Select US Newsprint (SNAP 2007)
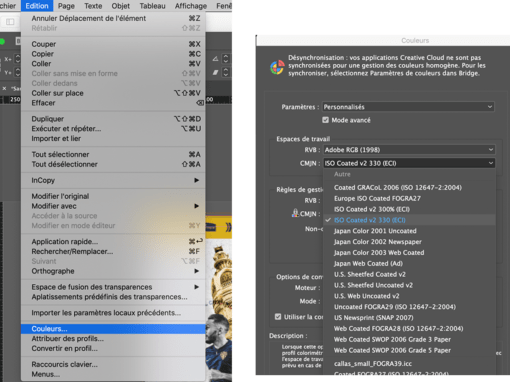 click(409, 318)
